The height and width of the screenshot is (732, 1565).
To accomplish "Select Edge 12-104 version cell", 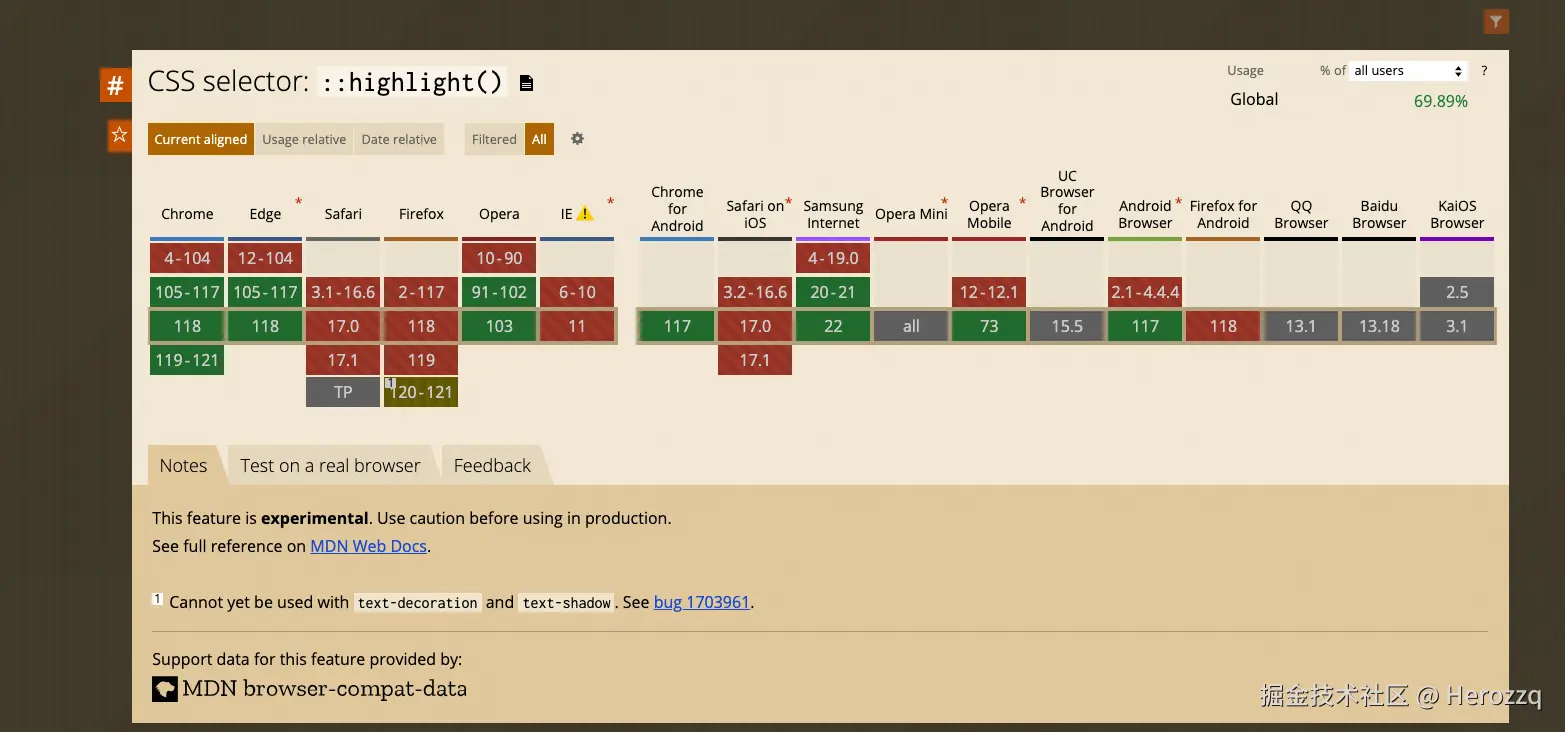I will pyautogui.click(x=265, y=258).
